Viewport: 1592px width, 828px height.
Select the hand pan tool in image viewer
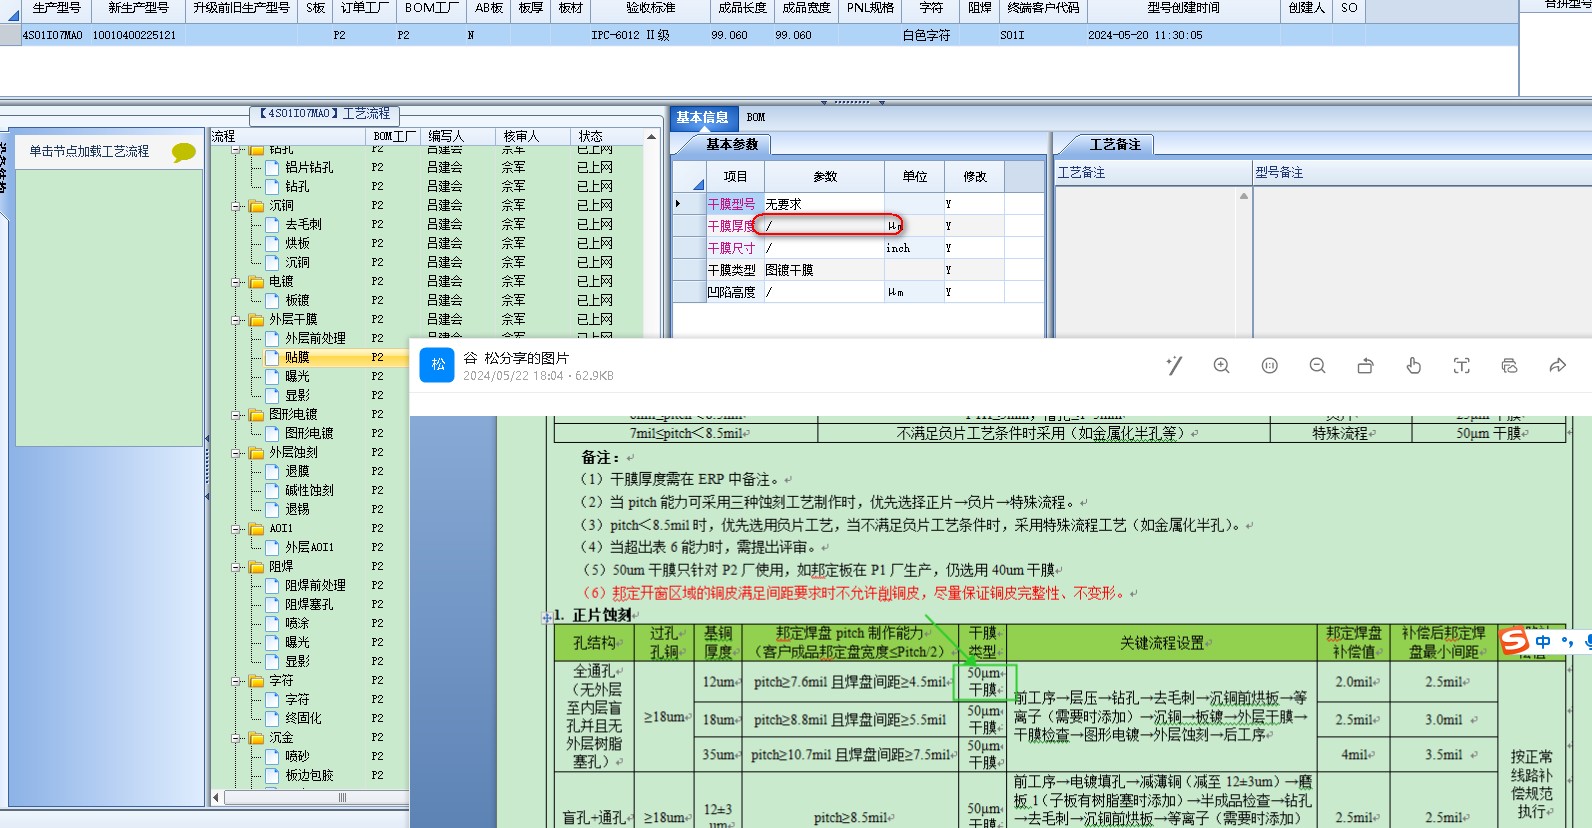[x=1413, y=366]
